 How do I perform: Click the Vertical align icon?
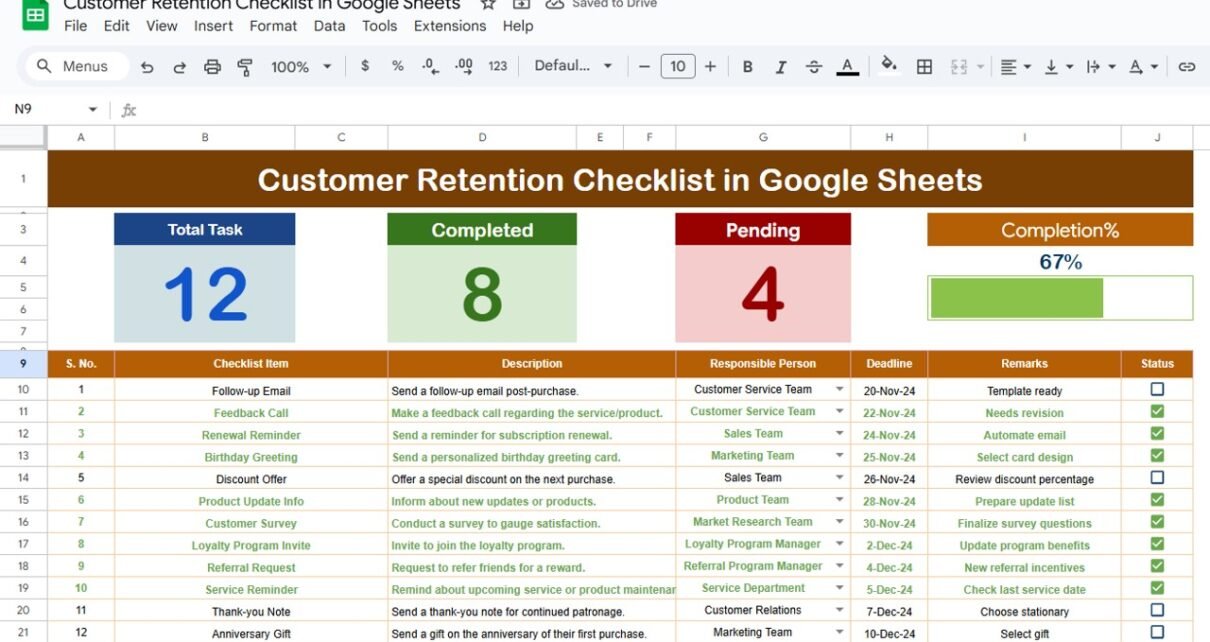[1051, 67]
